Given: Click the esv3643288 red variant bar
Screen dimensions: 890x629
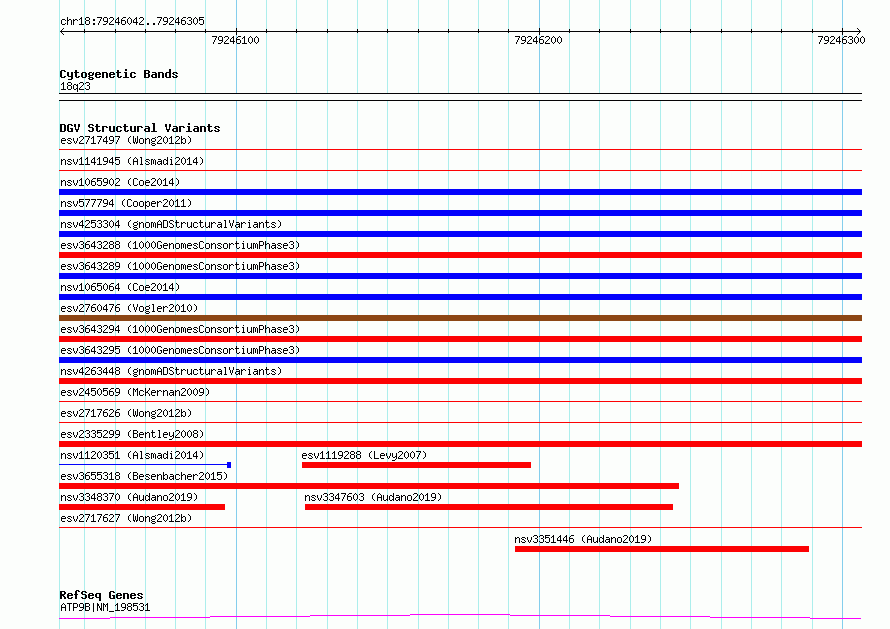Looking at the screenshot, I should click(x=460, y=255).
